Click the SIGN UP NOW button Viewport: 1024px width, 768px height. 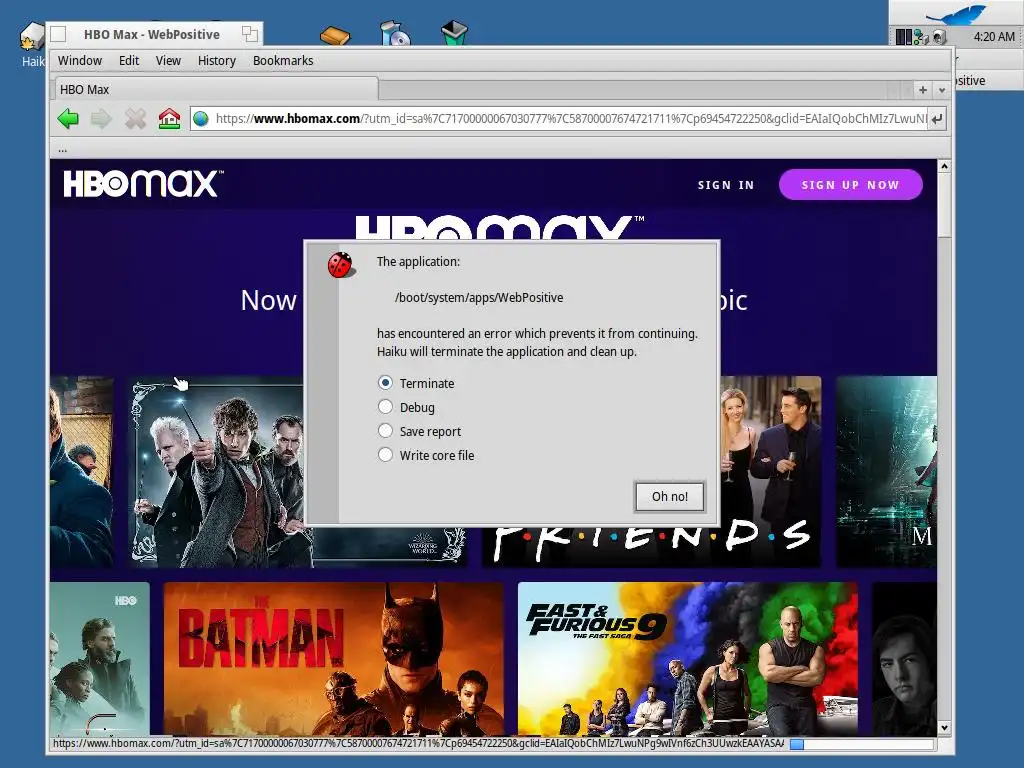[x=850, y=185]
